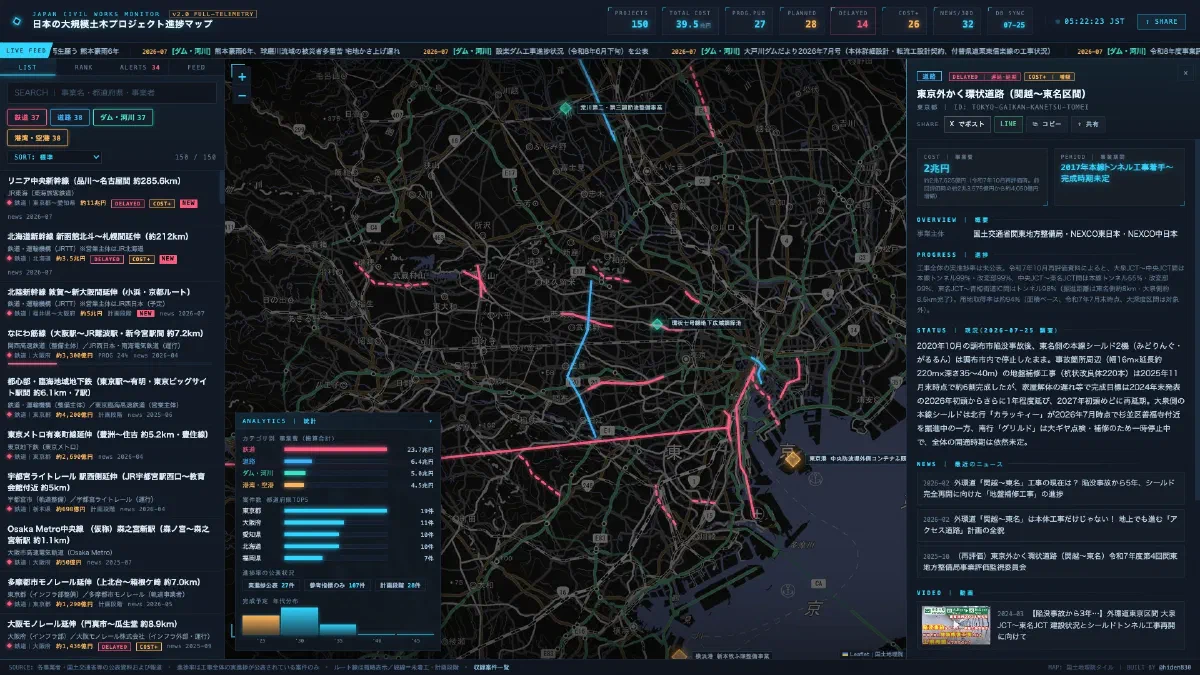Screen dimensions: 1200x675
Task: Click the Leaflet attribution link
Action: click(x=857, y=654)
